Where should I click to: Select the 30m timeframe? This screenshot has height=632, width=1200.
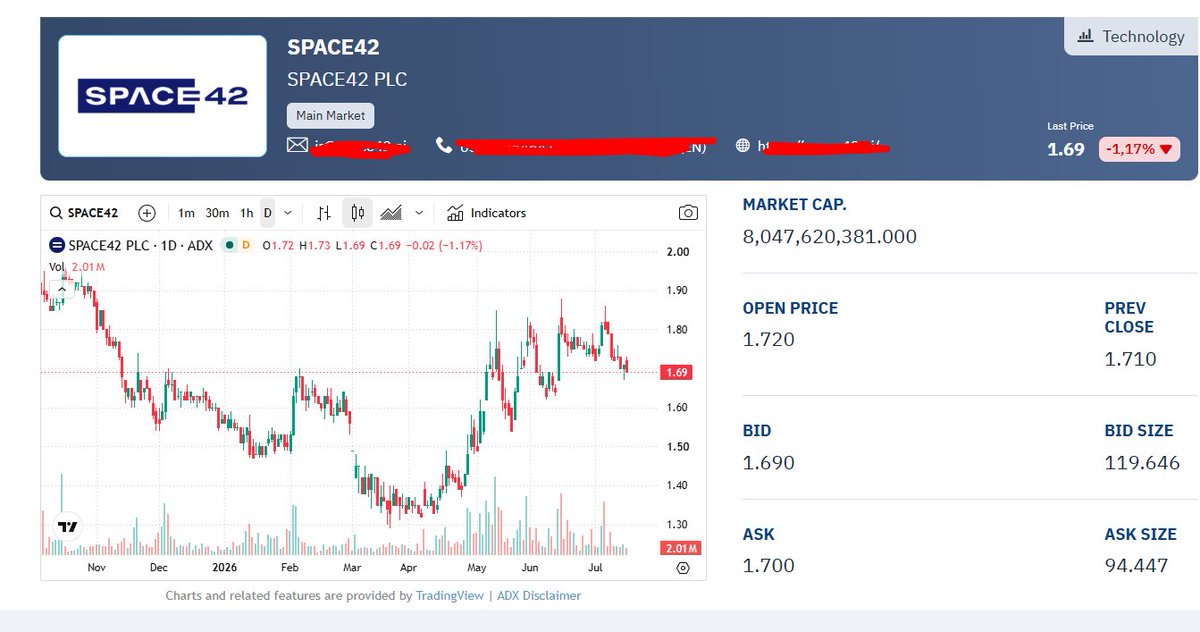click(x=217, y=213)
